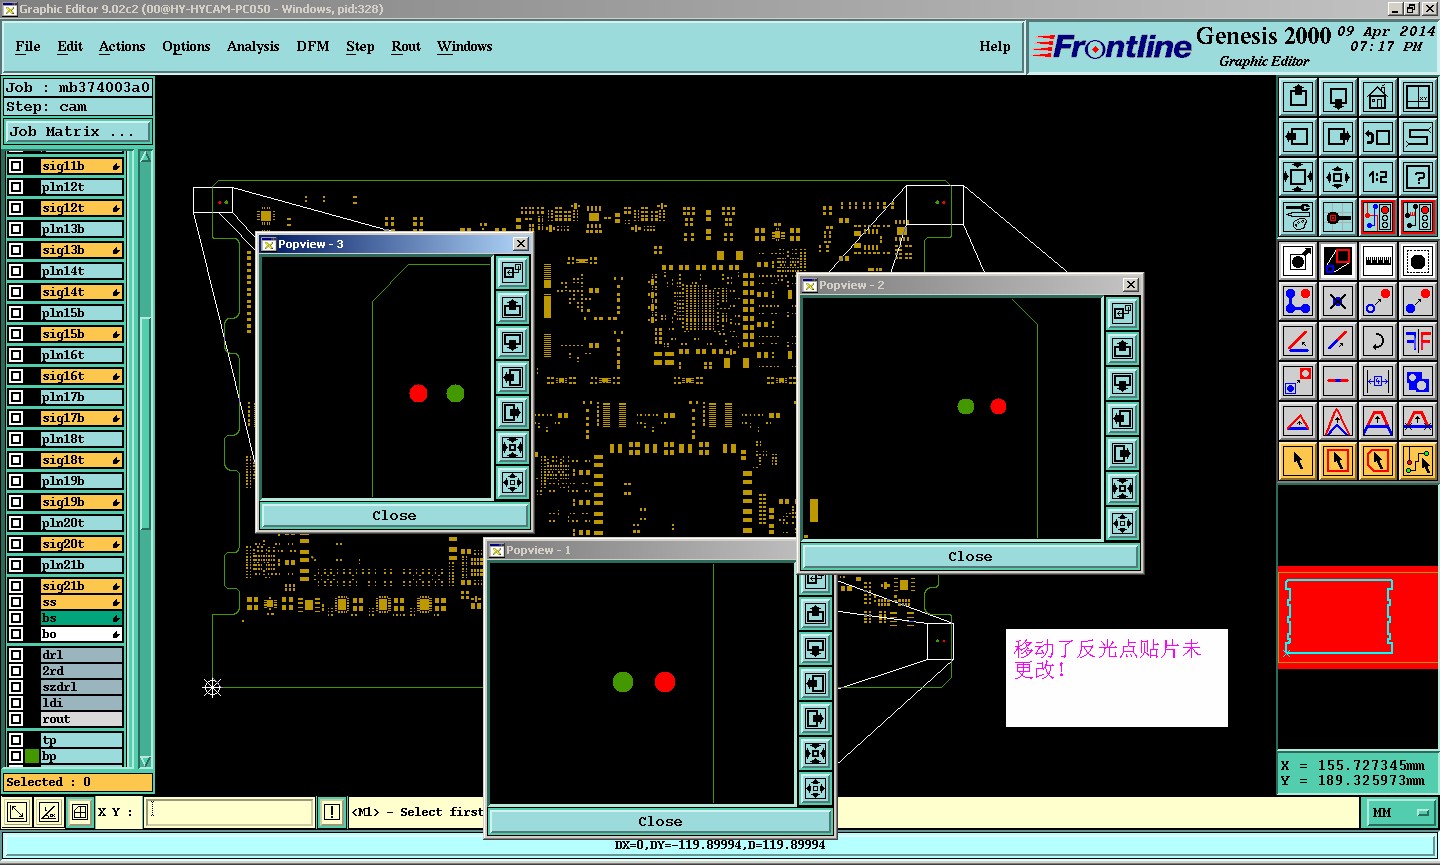Screen dimensions: 1440x865
Task: Open the DFM menu
Action: pyautogui.click(x=313, y=46)
